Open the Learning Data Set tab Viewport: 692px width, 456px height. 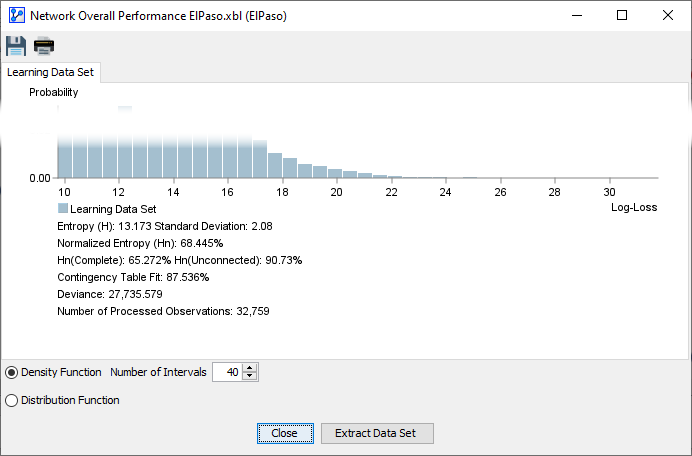point(50,72)
